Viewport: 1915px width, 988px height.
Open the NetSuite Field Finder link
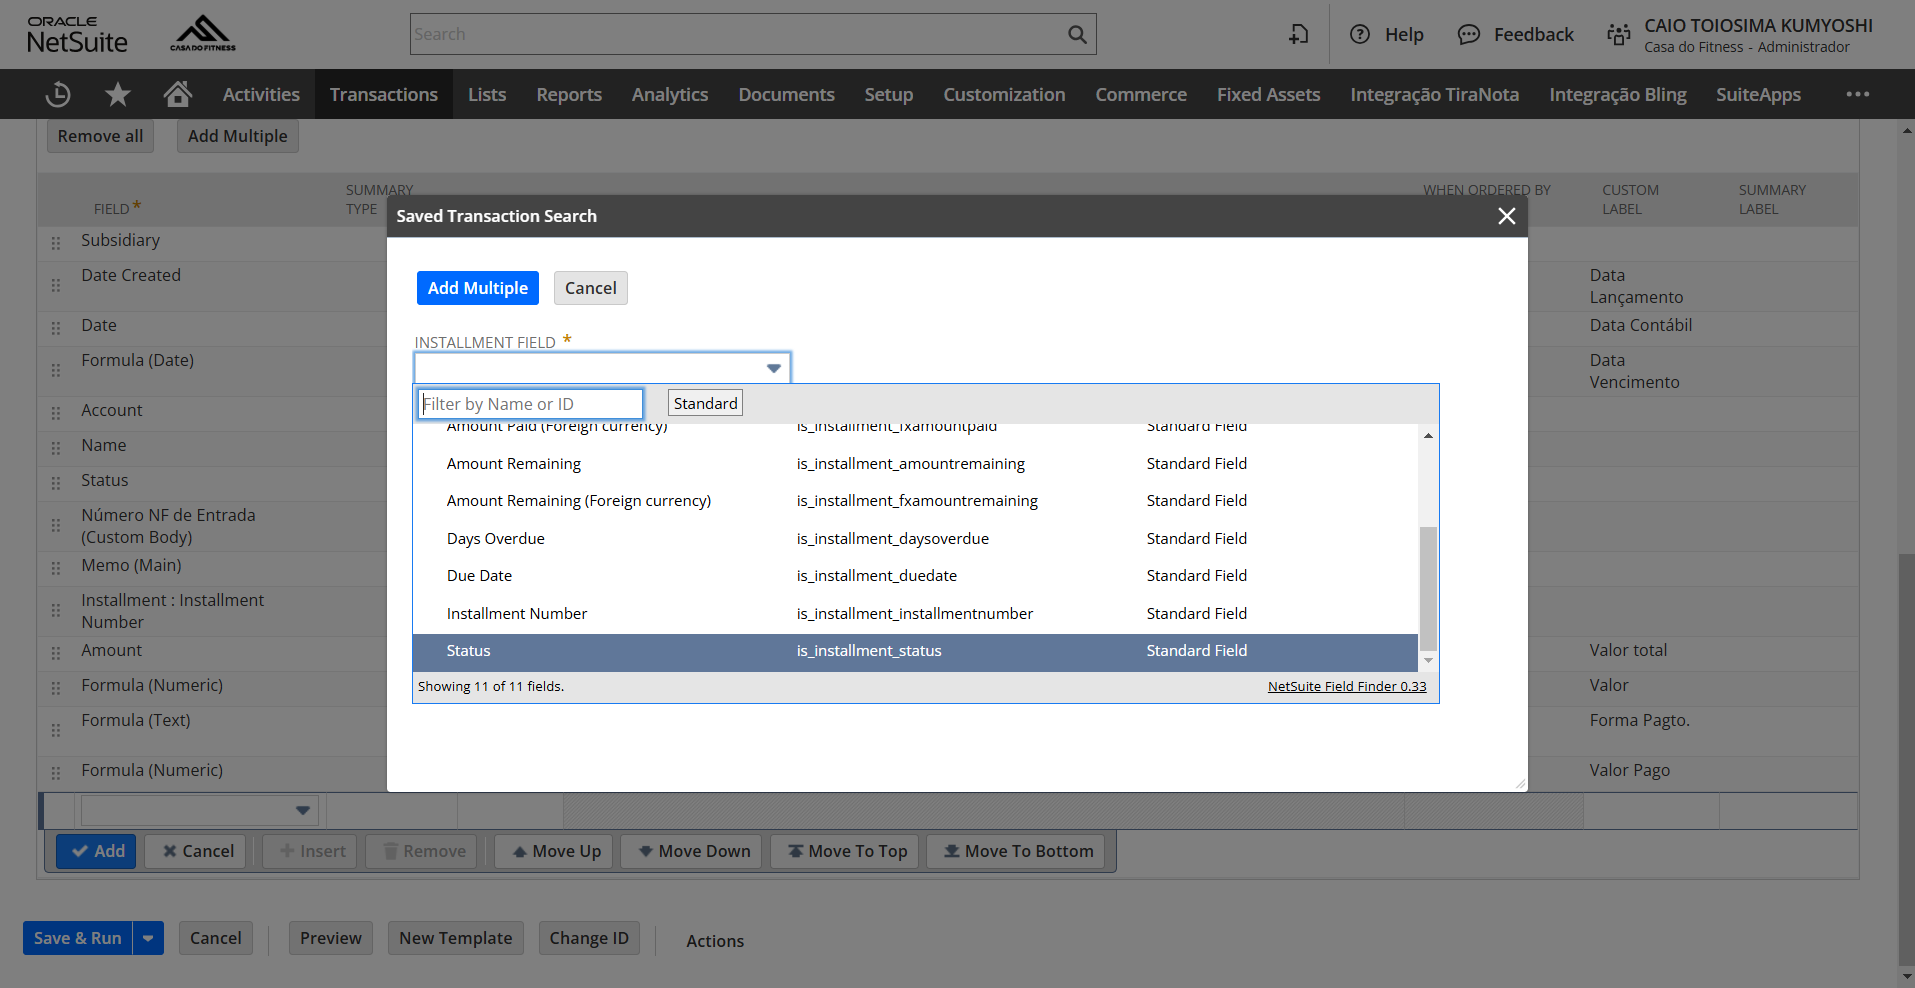tap(1346, 686)
